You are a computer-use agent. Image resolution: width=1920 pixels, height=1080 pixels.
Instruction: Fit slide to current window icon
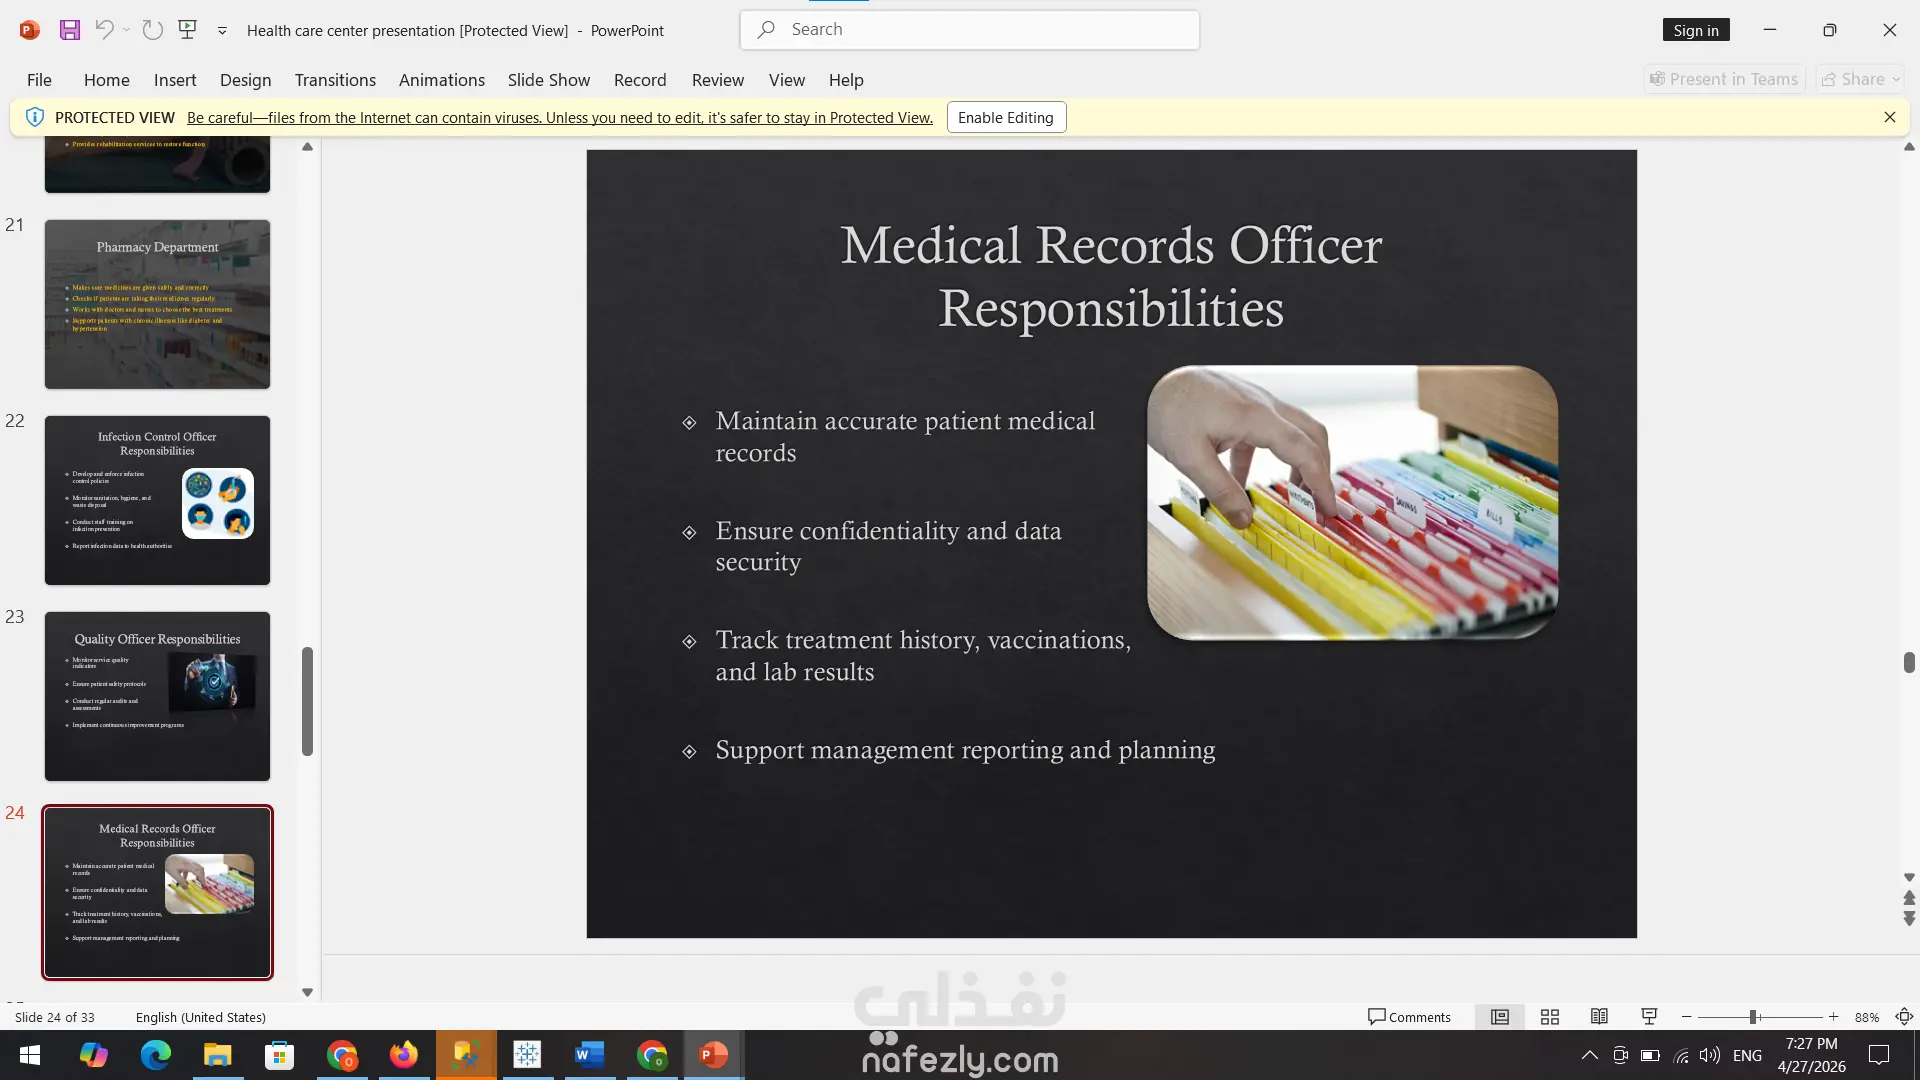pyautogui.click(x=1904, y=1017)
